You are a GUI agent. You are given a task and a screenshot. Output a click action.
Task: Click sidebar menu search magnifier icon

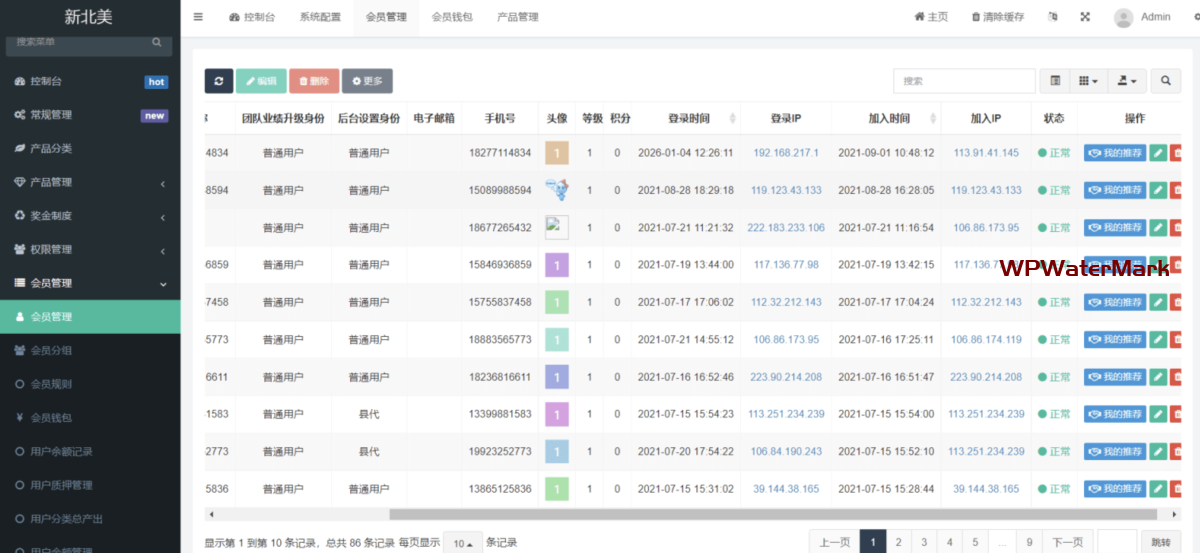pos(157,43)
